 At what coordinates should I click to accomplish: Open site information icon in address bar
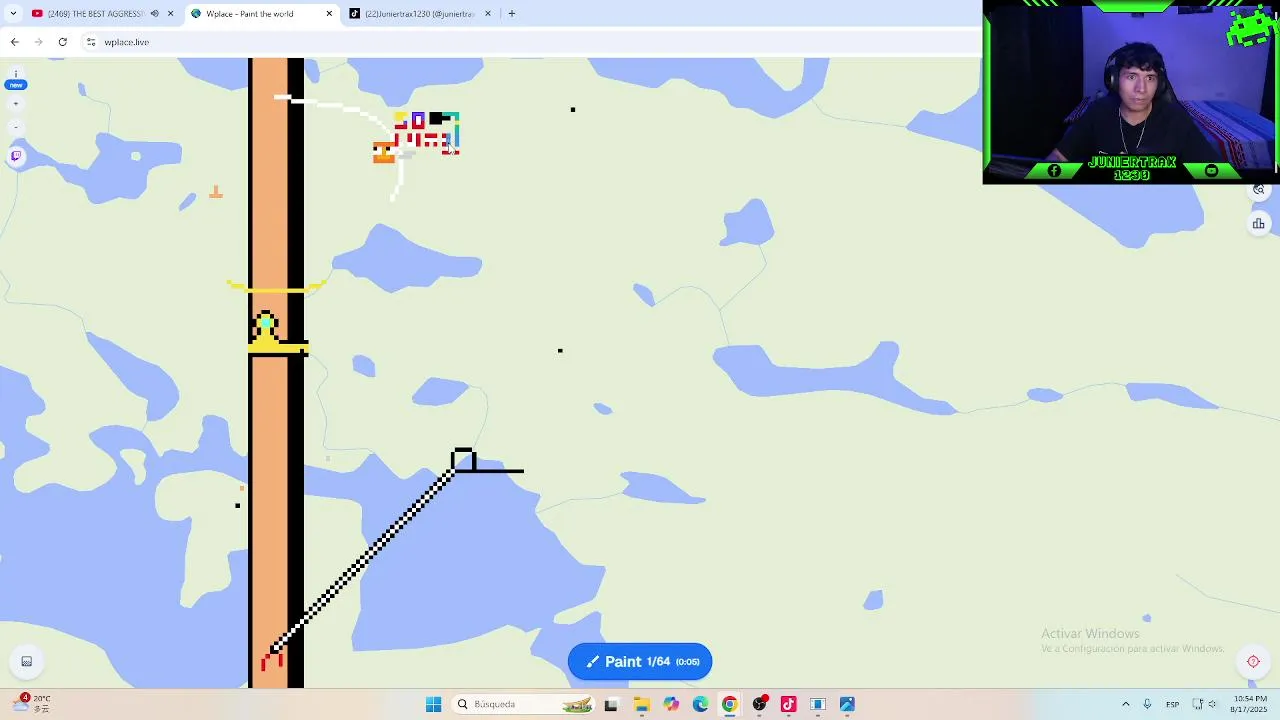click(91, 42)
